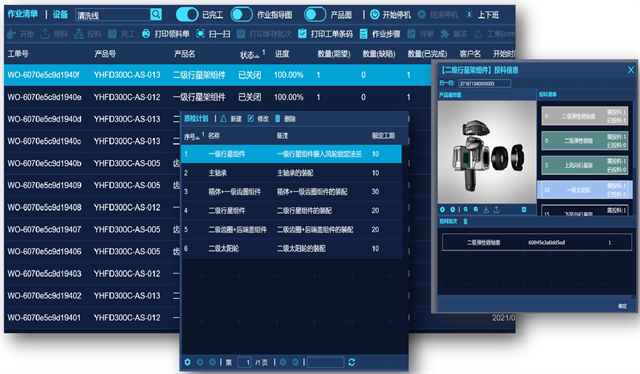
Task: Click the 确定 button in 投料信息 dialog
Action: pos(622,306)
